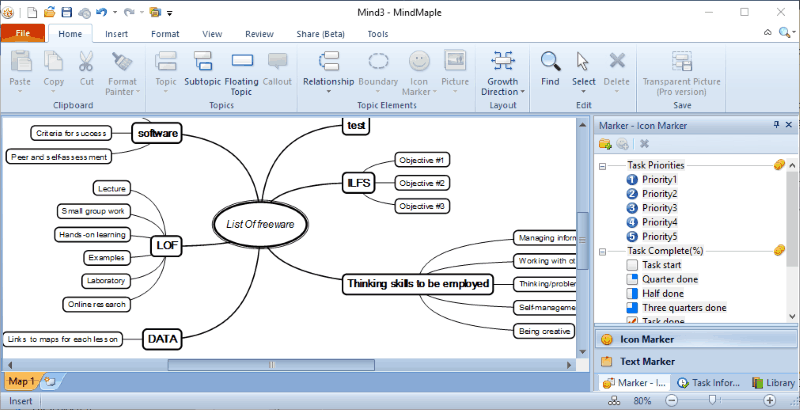This screenshot has height=410, width=800.
Task: Insert a new Topic via ribbon icon
Action: (x=166, y=61)
